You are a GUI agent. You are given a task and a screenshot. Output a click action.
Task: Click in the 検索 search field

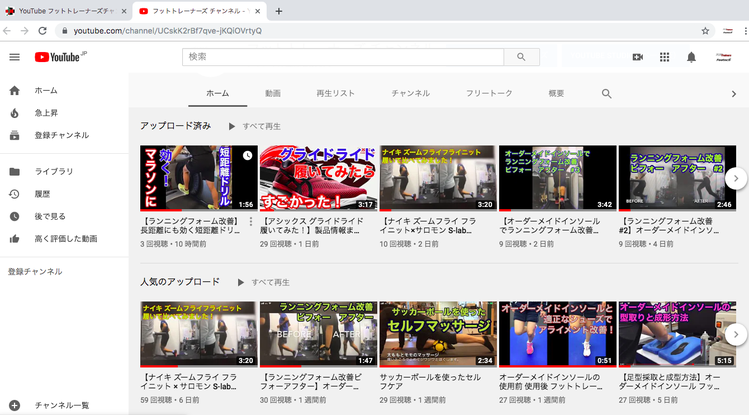(x=342, y=57)
